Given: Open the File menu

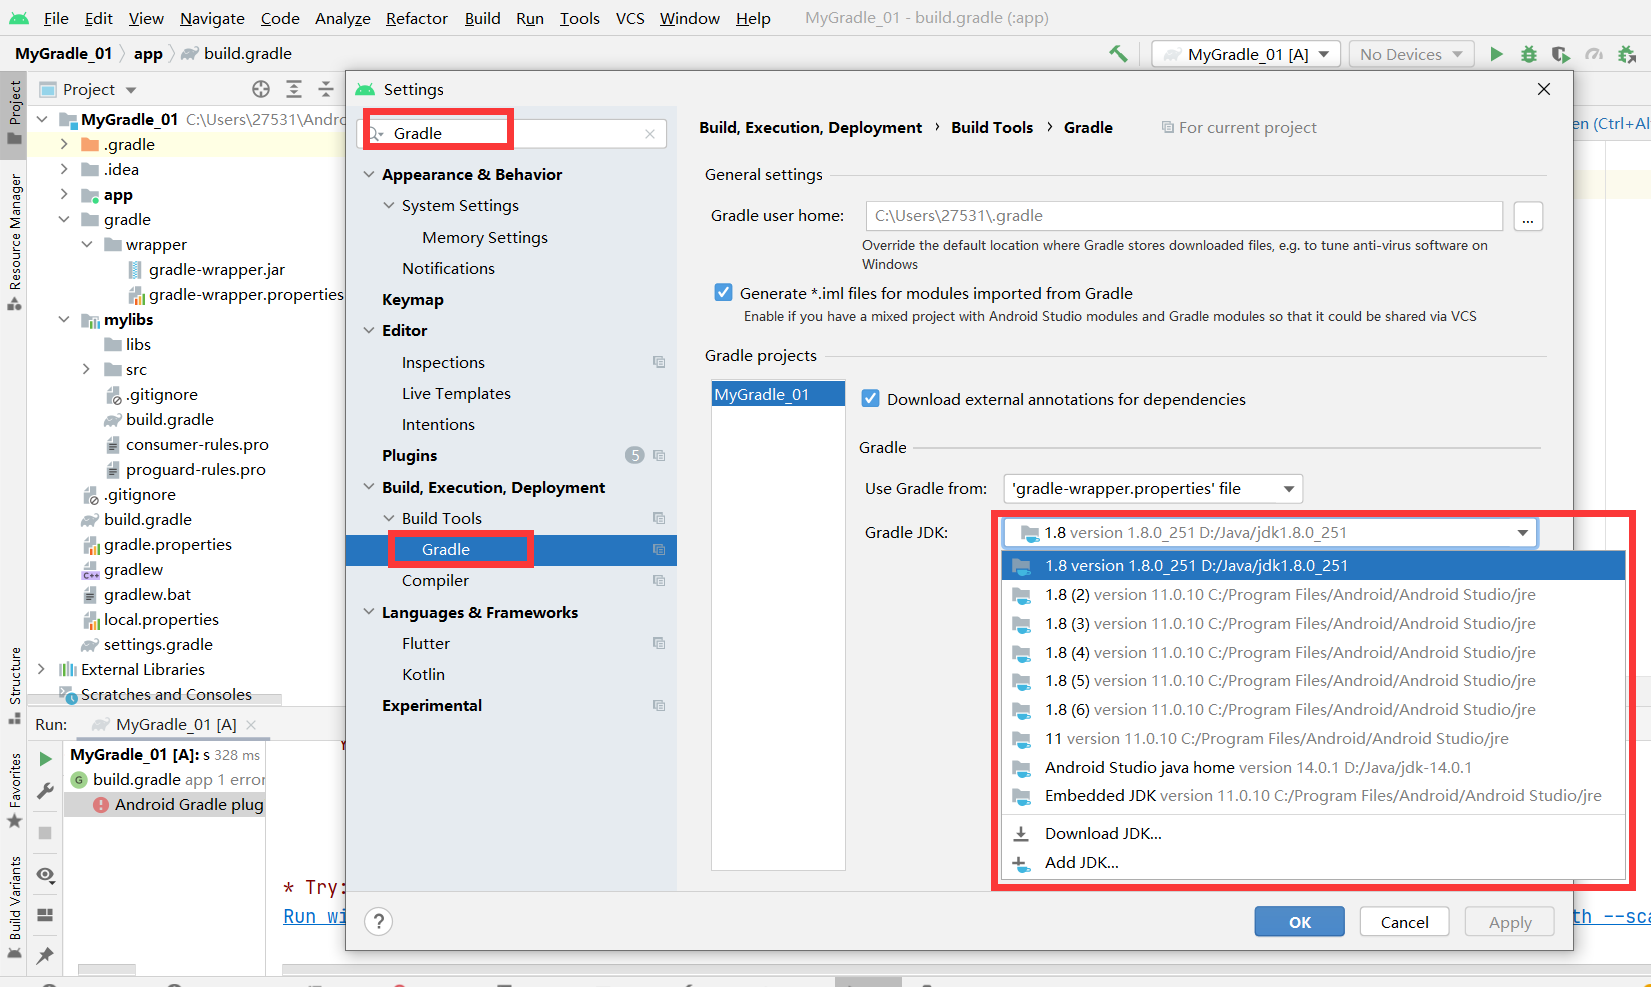Looking at the screenshot, I should pyautogui.click(x=56, y=18).
